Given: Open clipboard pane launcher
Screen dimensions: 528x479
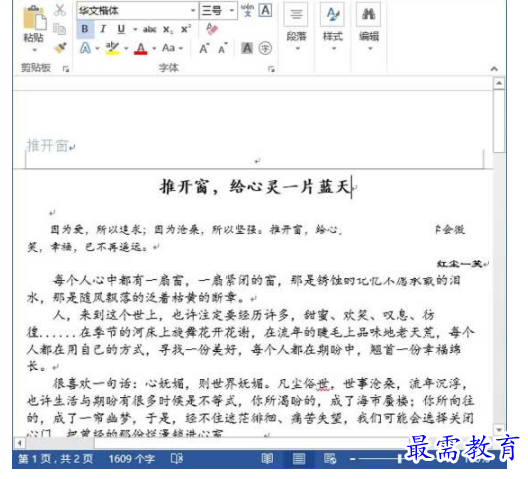Looking at the screenshot, I should pyautogui.click(x=66, y=69).
